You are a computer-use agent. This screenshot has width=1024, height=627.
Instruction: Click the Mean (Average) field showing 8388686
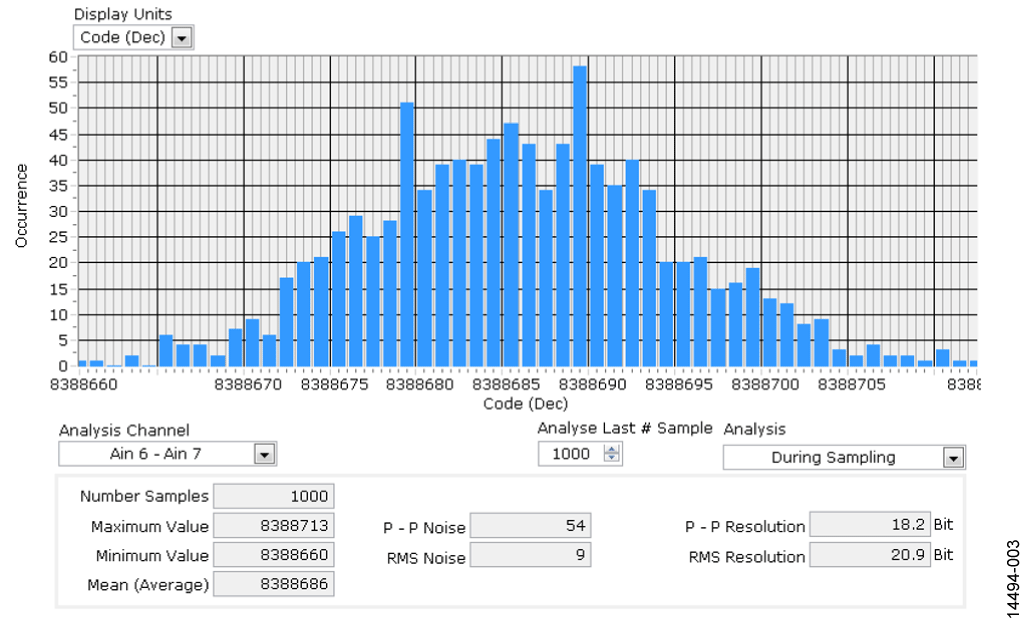point(274,584)
